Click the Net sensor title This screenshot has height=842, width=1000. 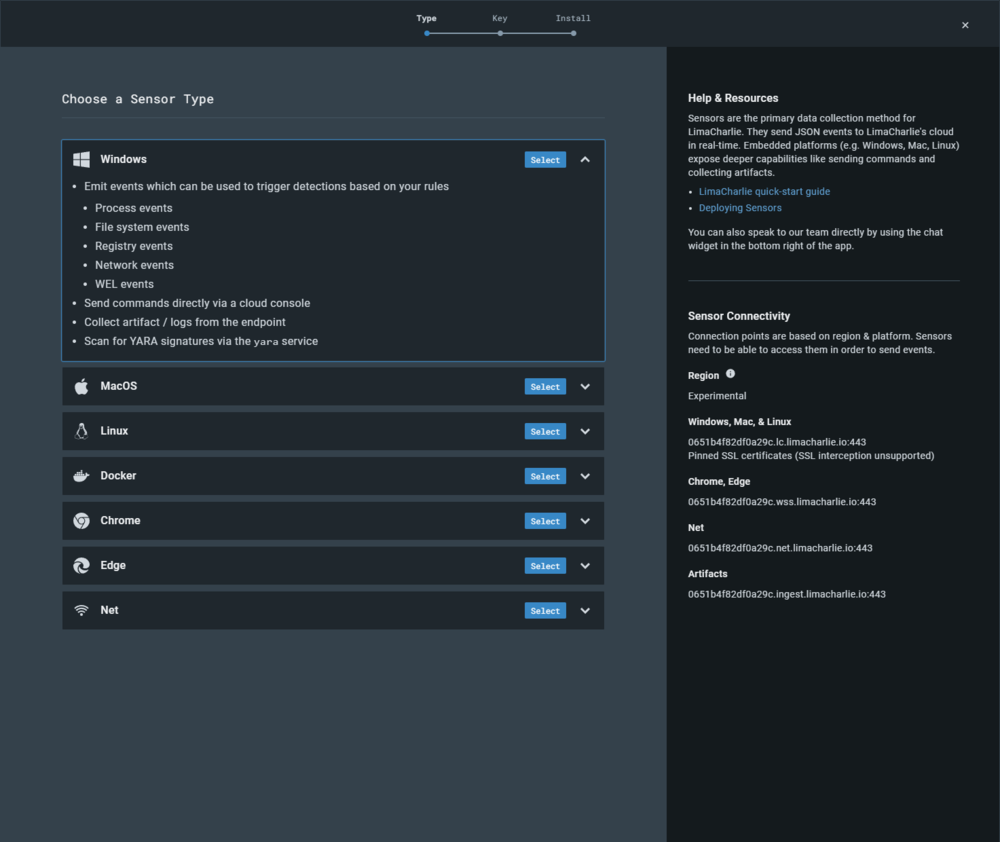tap(109, 610)
